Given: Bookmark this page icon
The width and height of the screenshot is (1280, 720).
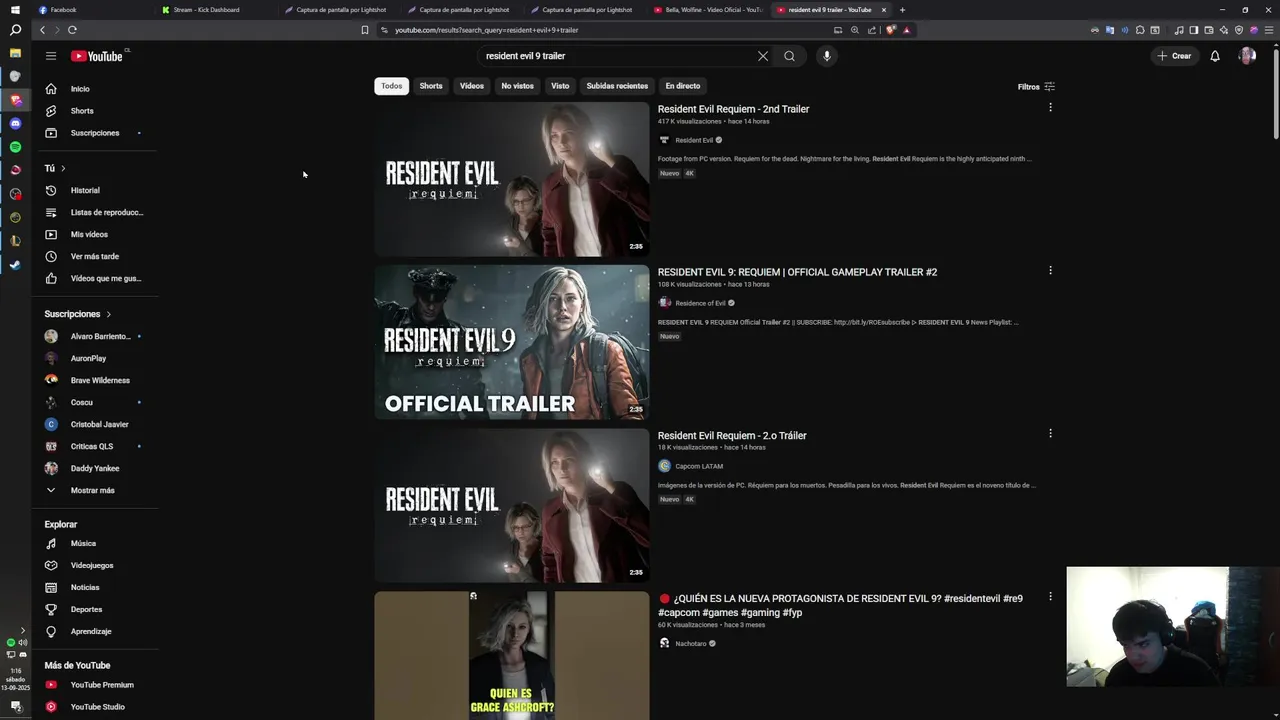Looking at the screenshot, I should point(365,30).
